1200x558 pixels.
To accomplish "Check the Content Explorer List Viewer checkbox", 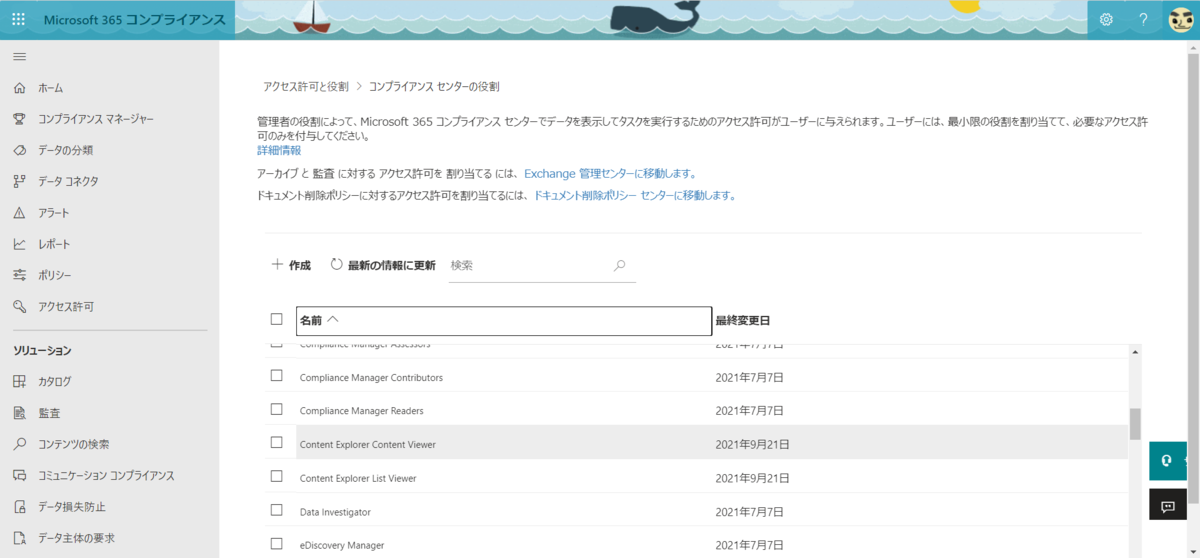I will click(x=277, y=477).
